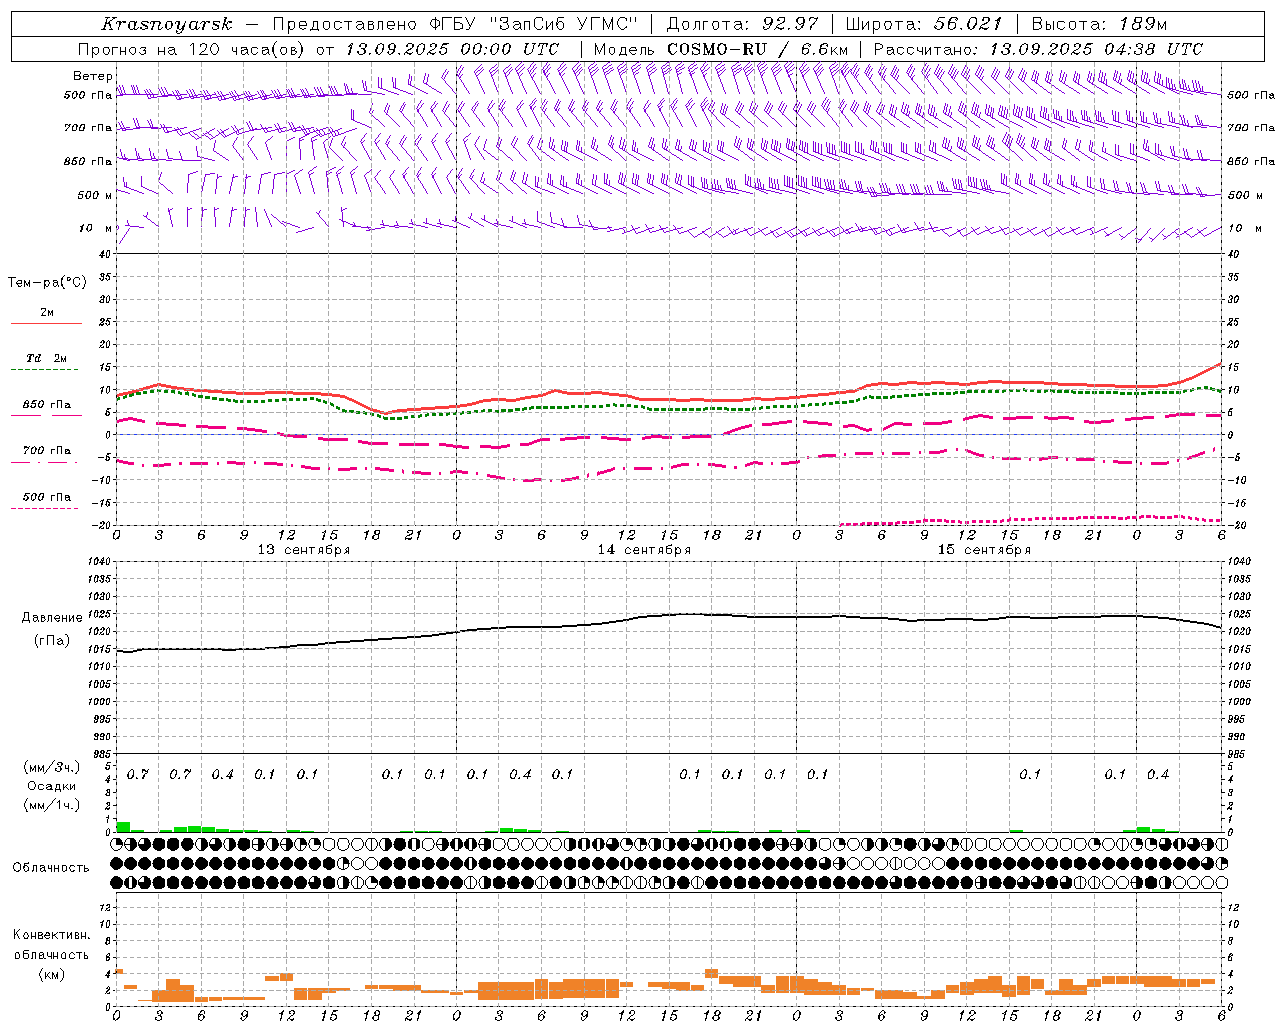Click the 2м temperature legend label
This screenshot has height=1024, width=1280.
pyautogui.click(x=47, y=313)
